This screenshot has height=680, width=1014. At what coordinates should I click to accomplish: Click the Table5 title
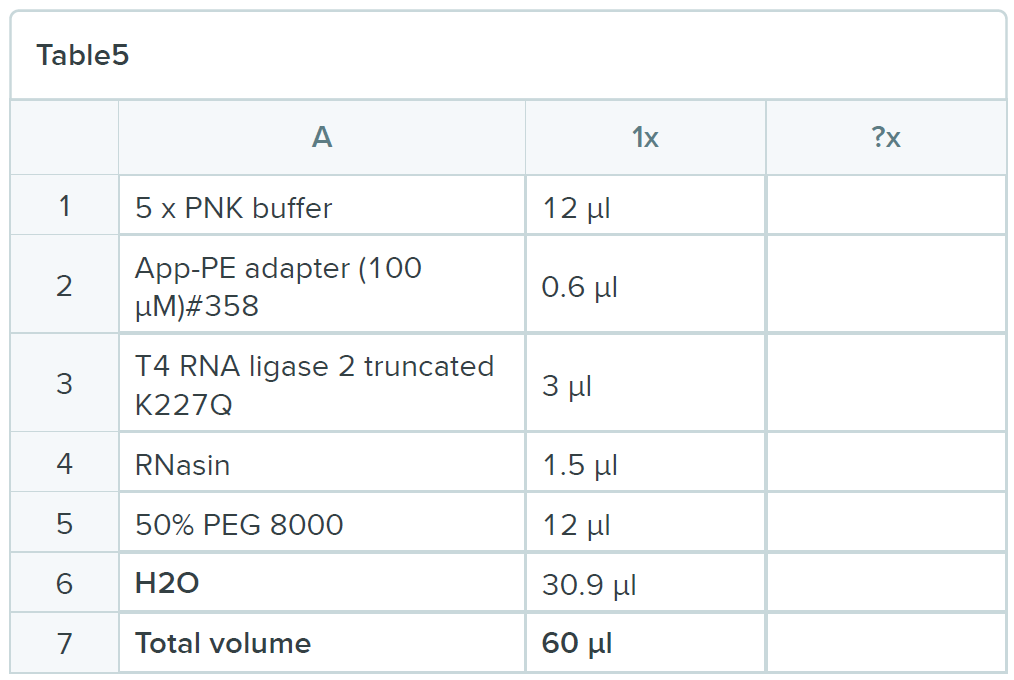coord(83,56)
